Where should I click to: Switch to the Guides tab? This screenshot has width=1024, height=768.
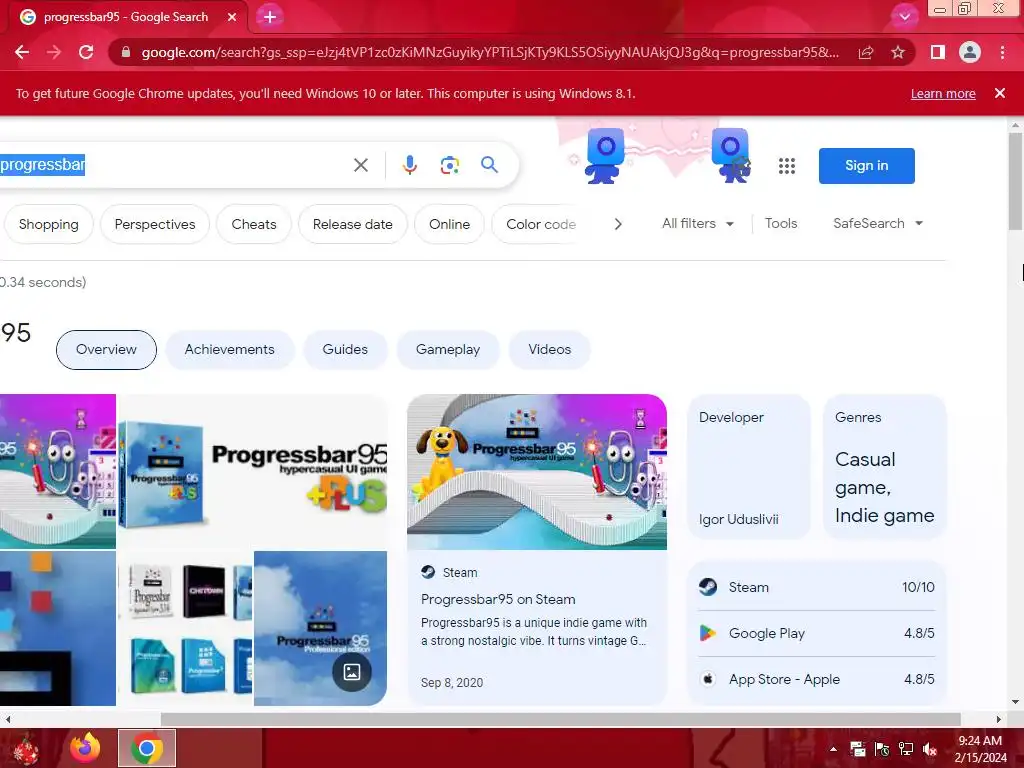pos(345,349)
